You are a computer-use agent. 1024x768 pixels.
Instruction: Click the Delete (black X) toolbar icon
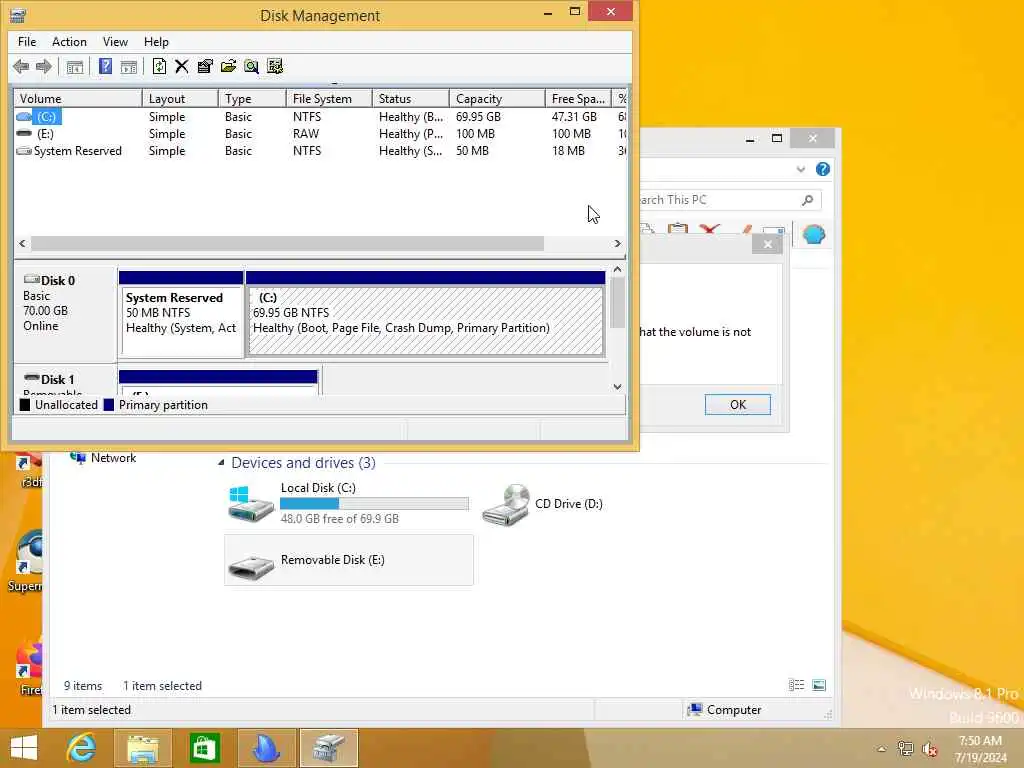(x=182, y=66)
